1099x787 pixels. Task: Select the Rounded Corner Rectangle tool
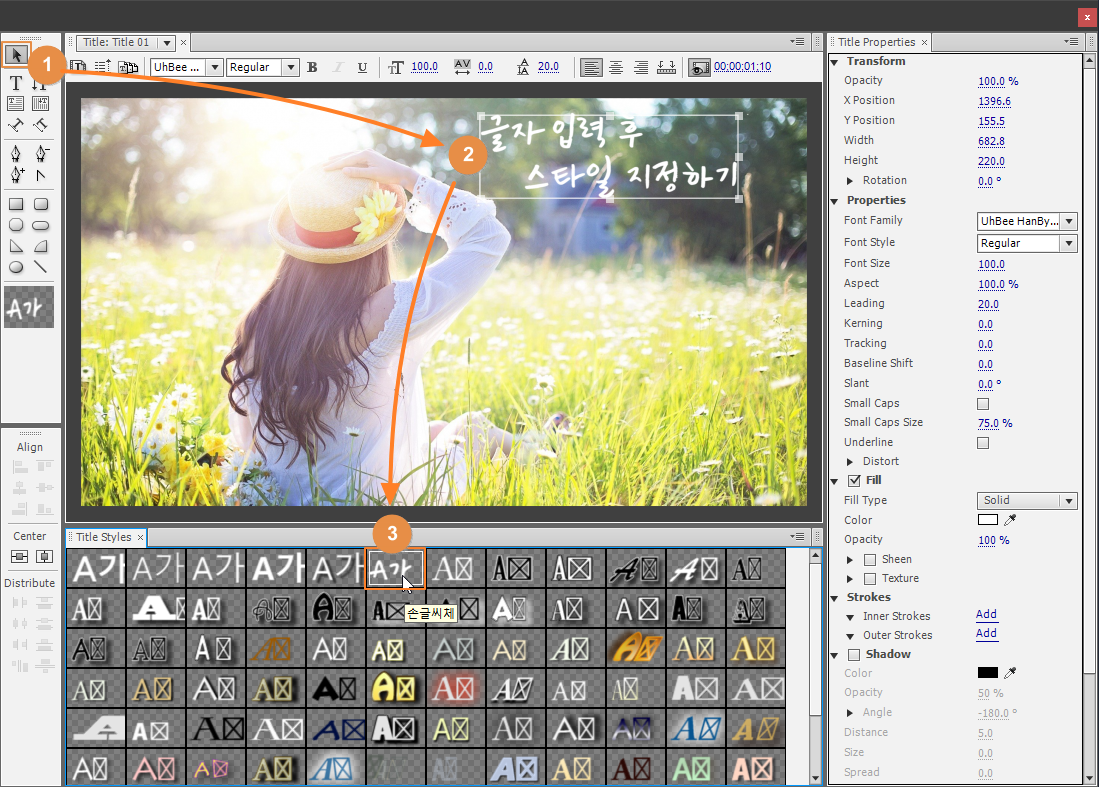coord(41,205)
